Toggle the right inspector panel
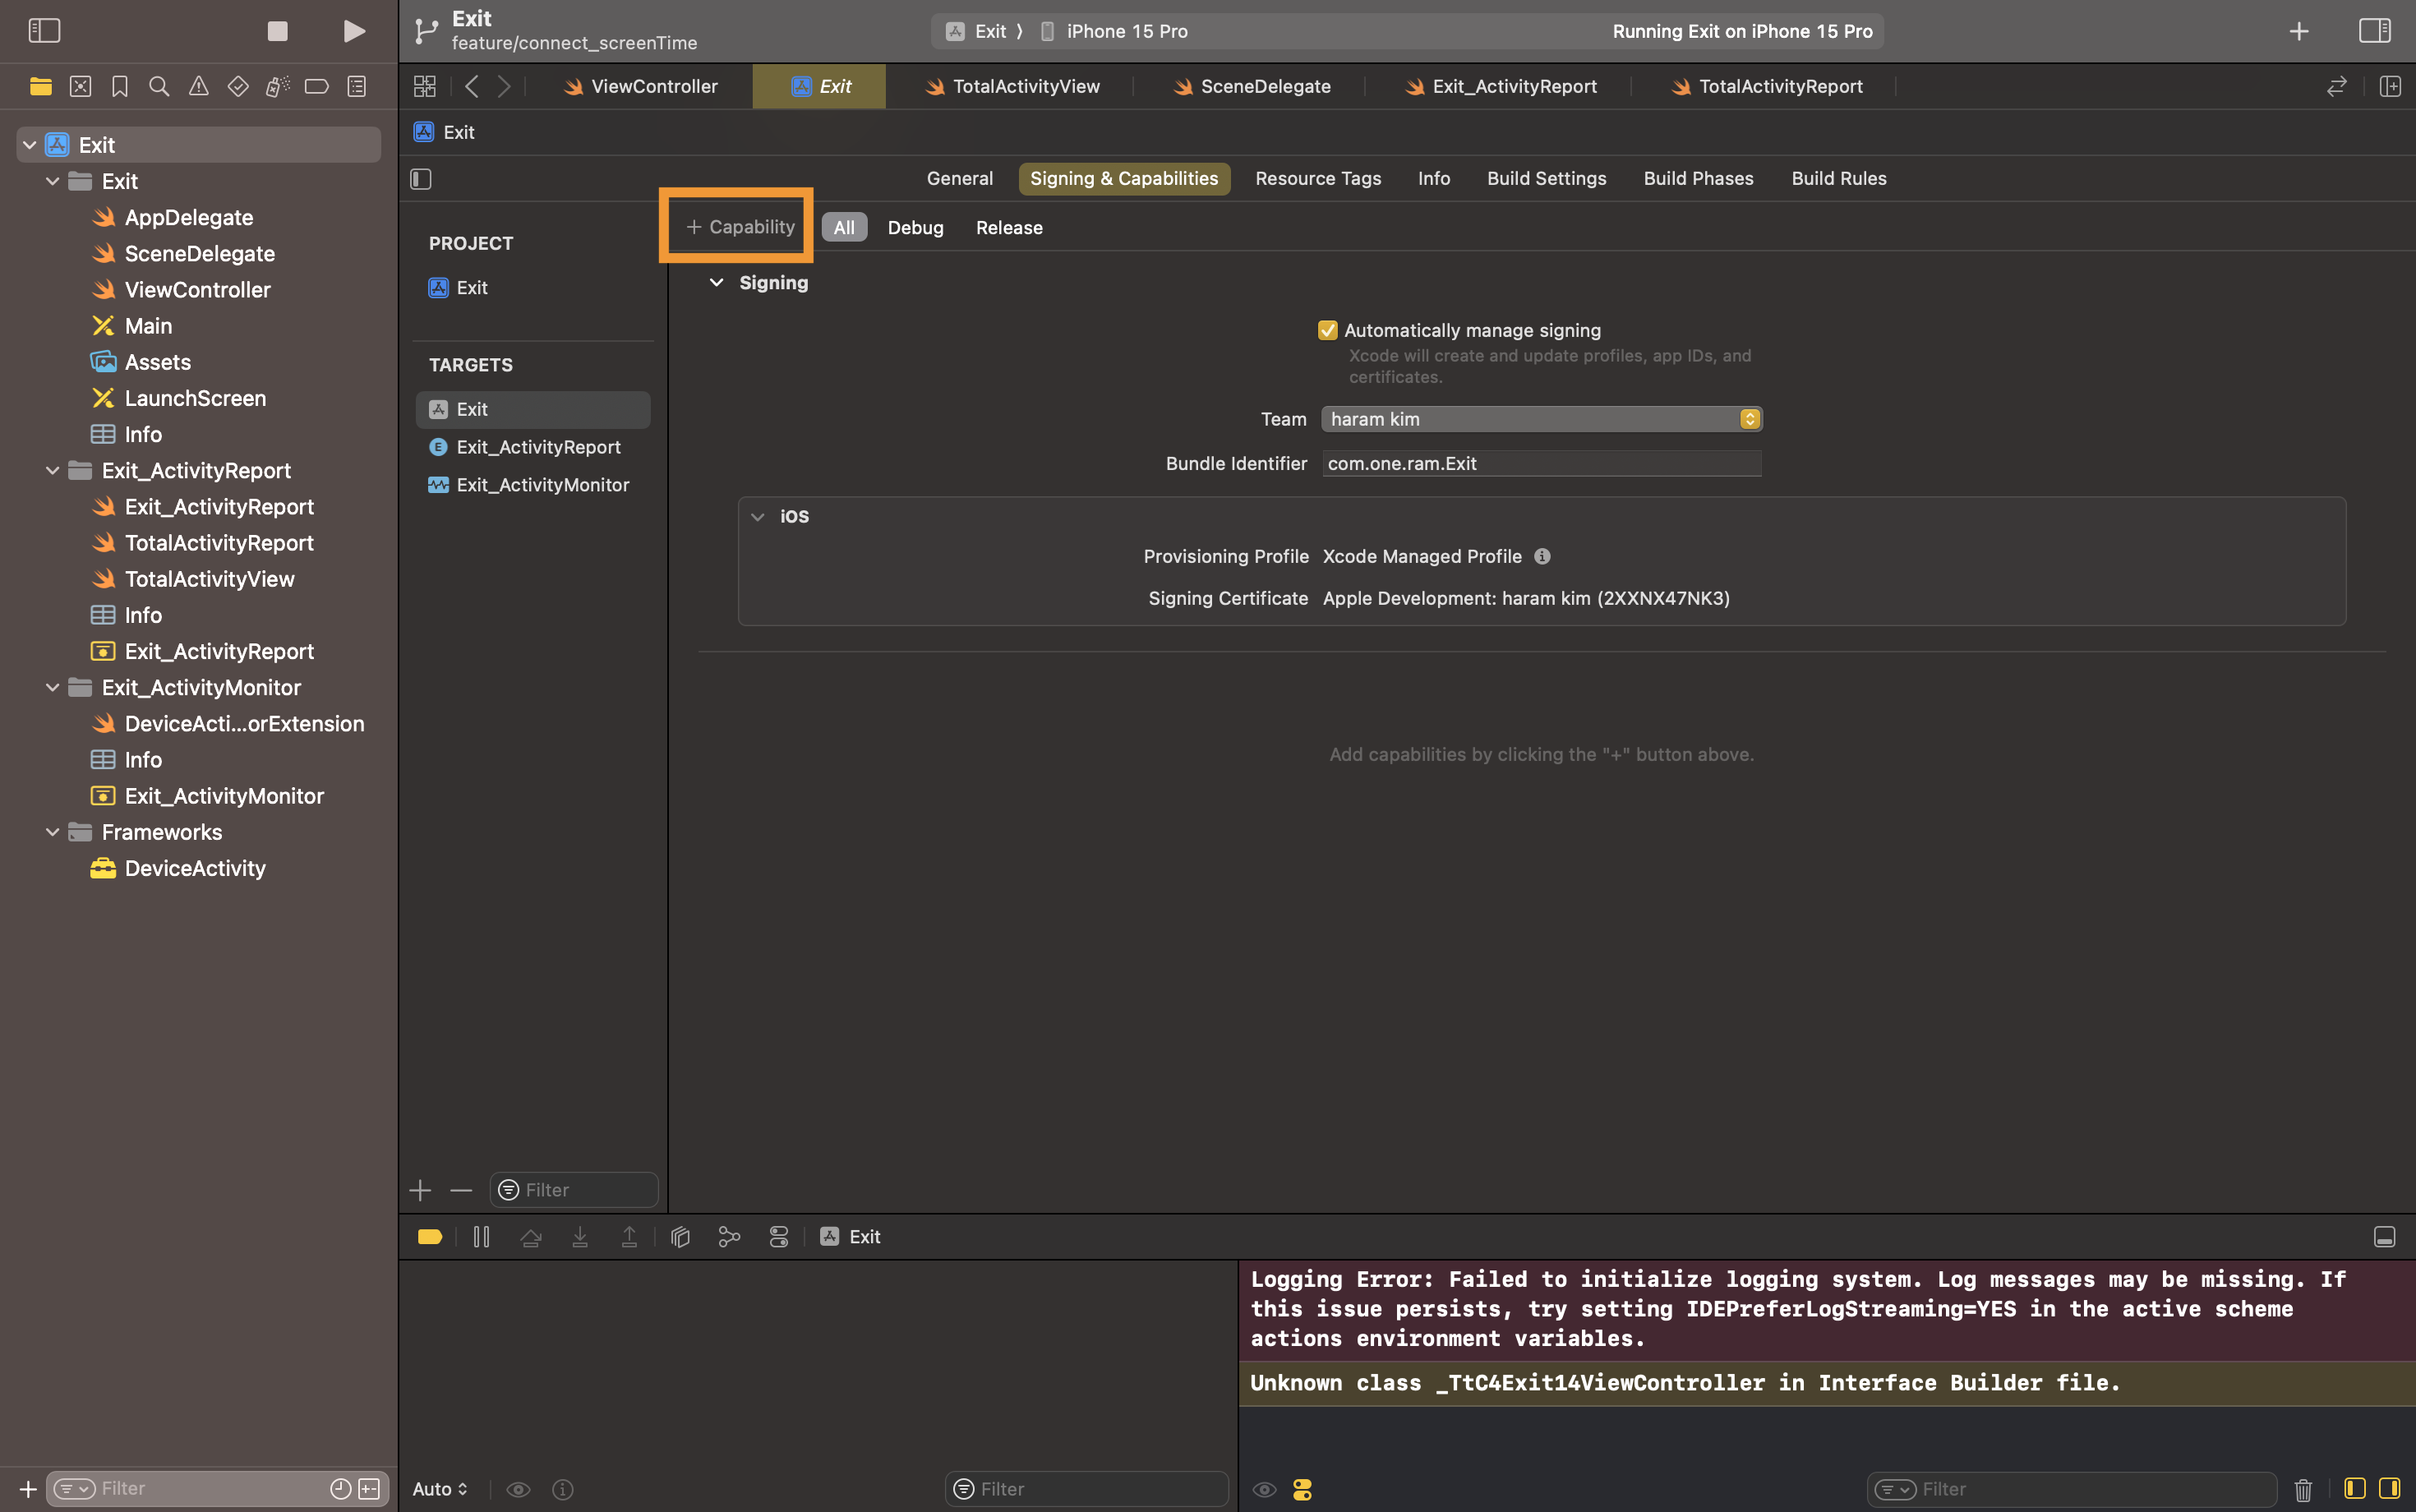Screen dimensions: 2416x1512 point(2374,31)
